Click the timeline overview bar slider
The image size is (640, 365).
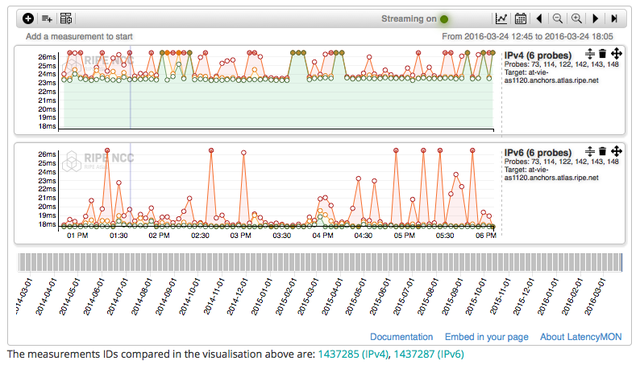320,262
